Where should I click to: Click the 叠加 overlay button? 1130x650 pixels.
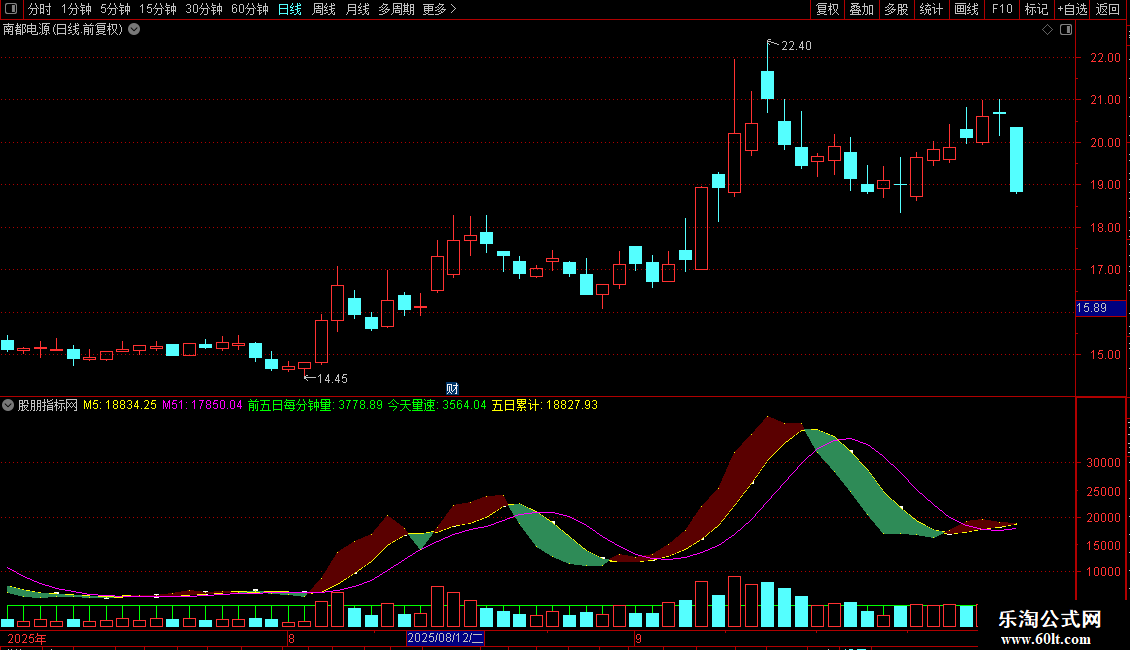click(x=861, y=9)
